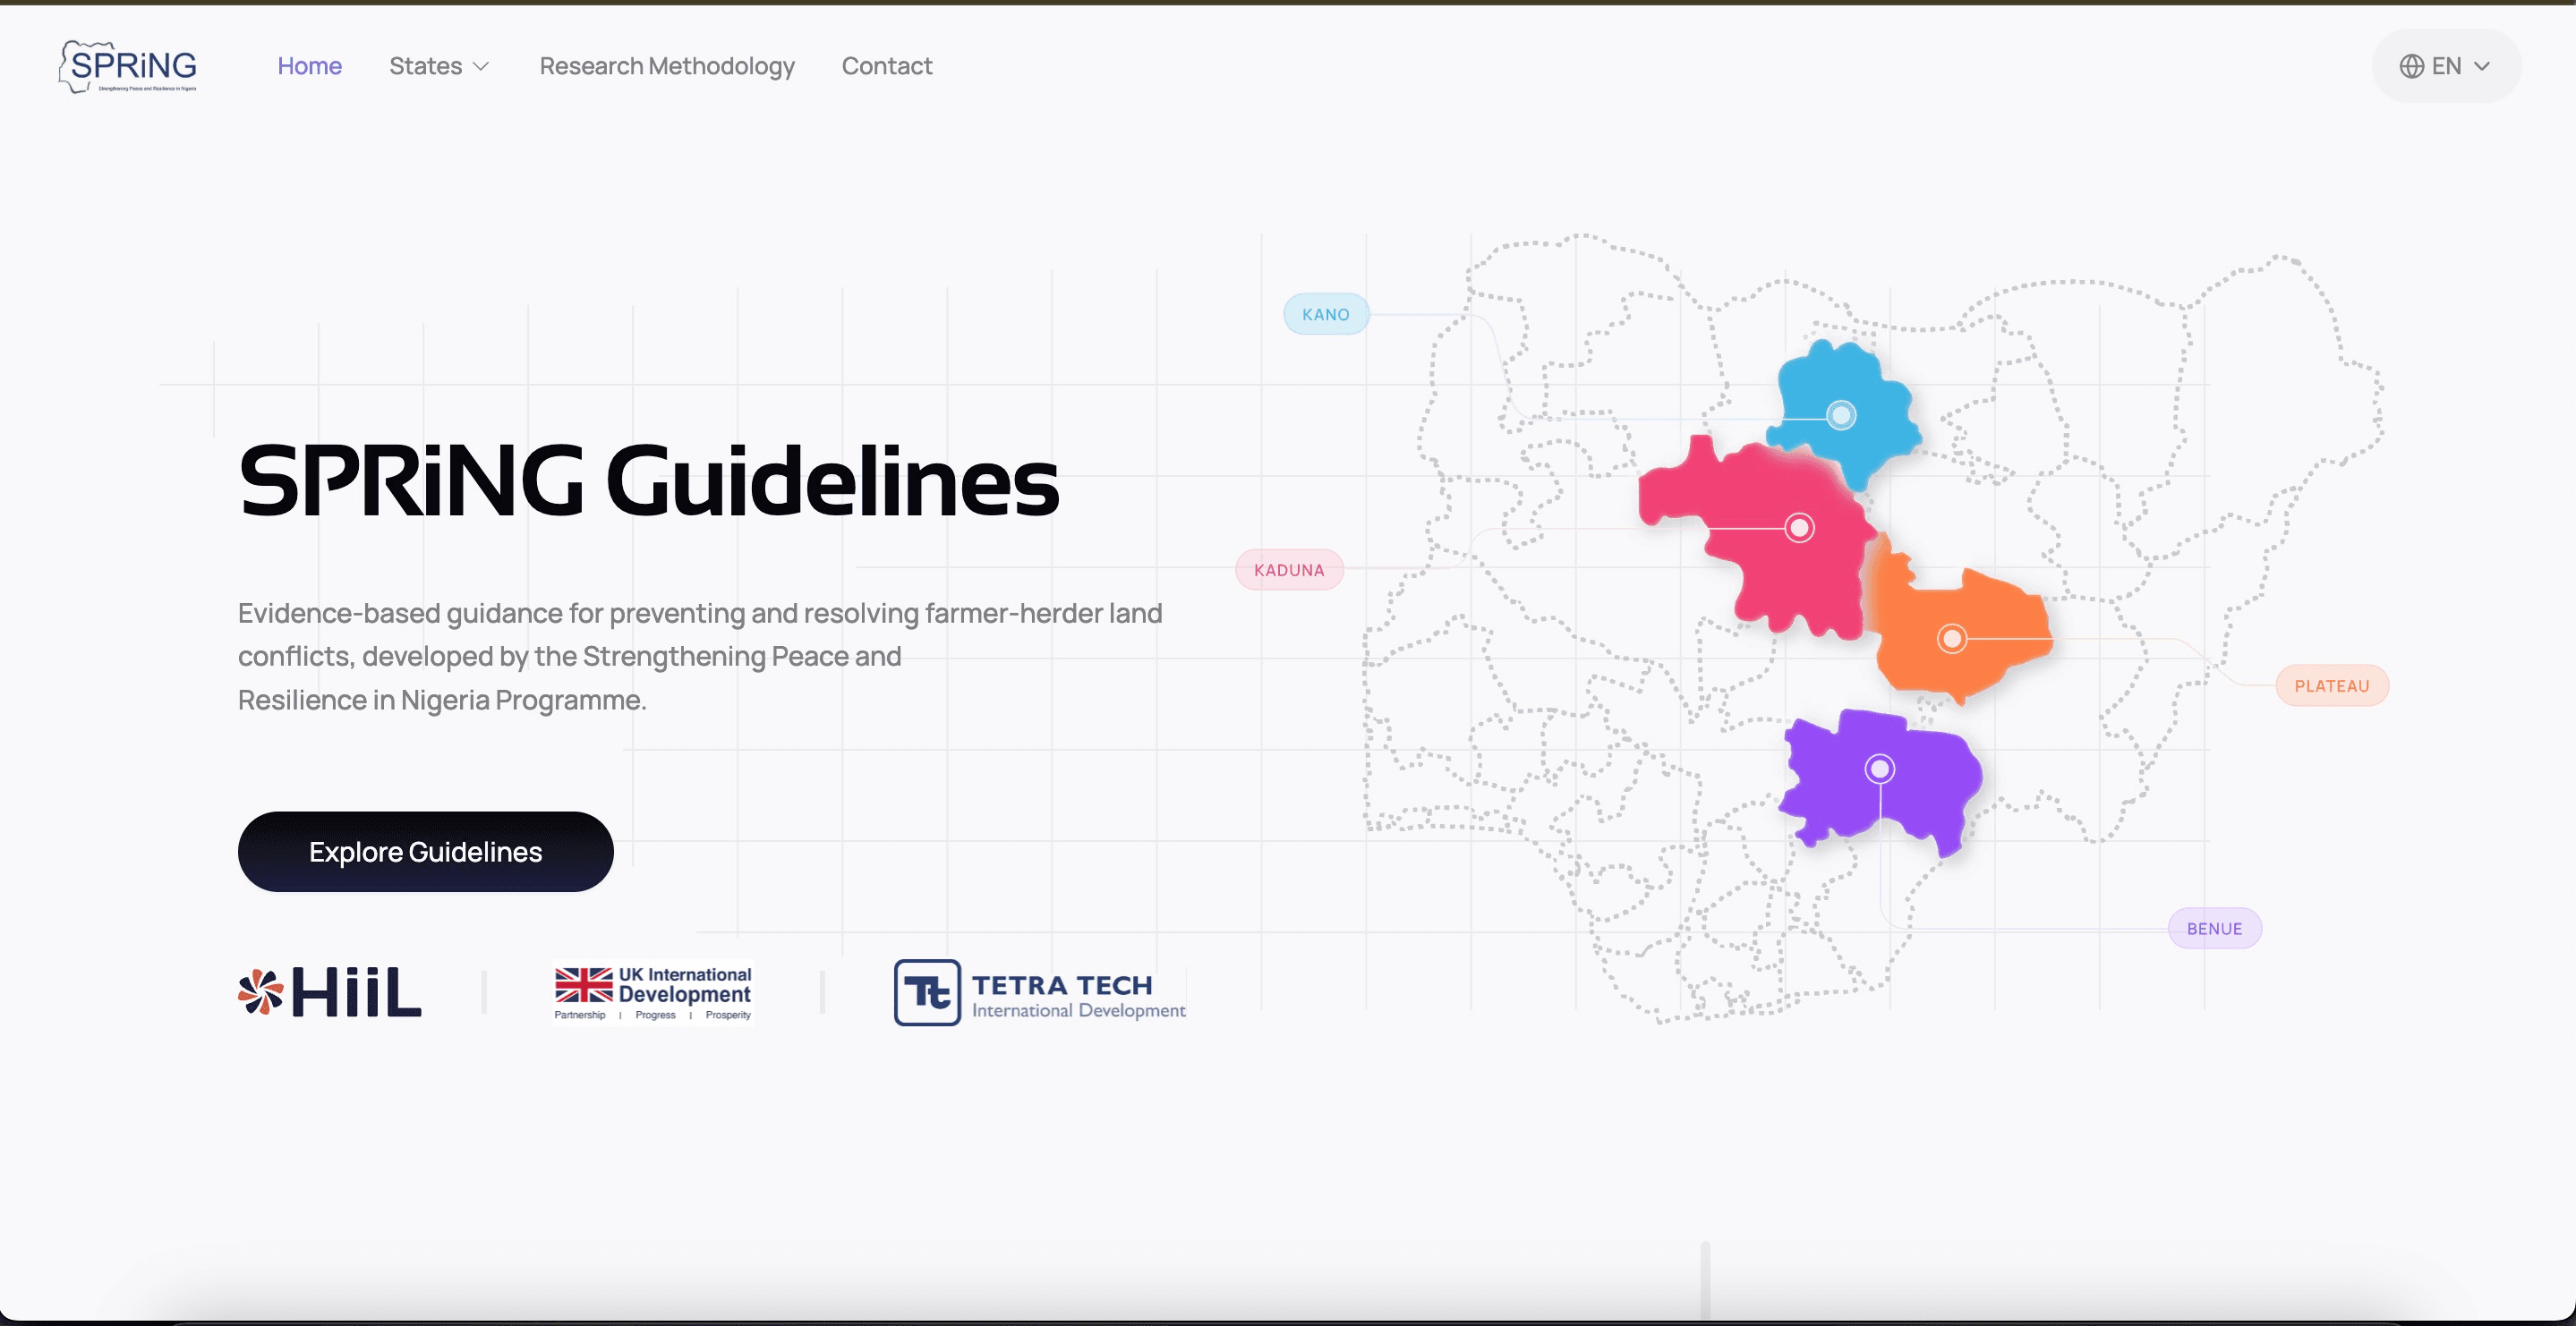Open the Research Methodology page

click(x=667, y=66)
